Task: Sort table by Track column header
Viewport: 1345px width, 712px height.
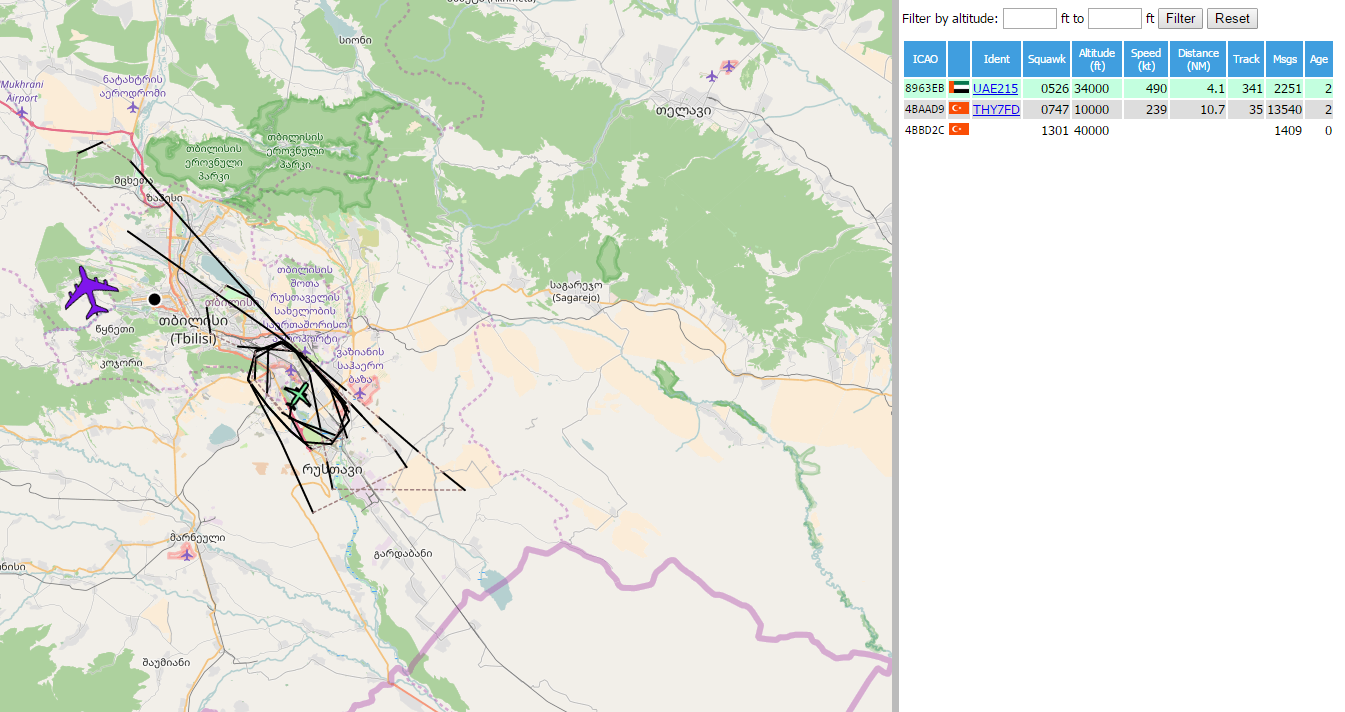Action: click(x=1246, y=59)
